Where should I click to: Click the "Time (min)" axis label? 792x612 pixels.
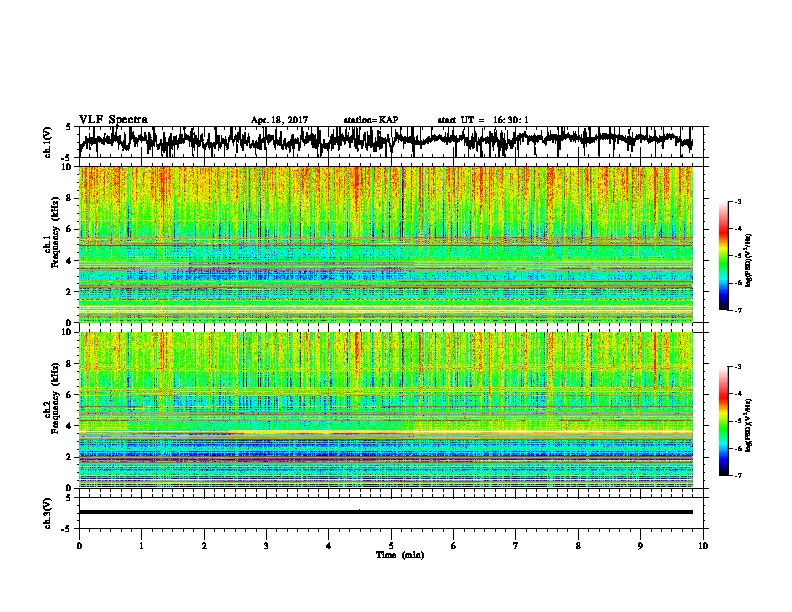[x=400, y=555]
